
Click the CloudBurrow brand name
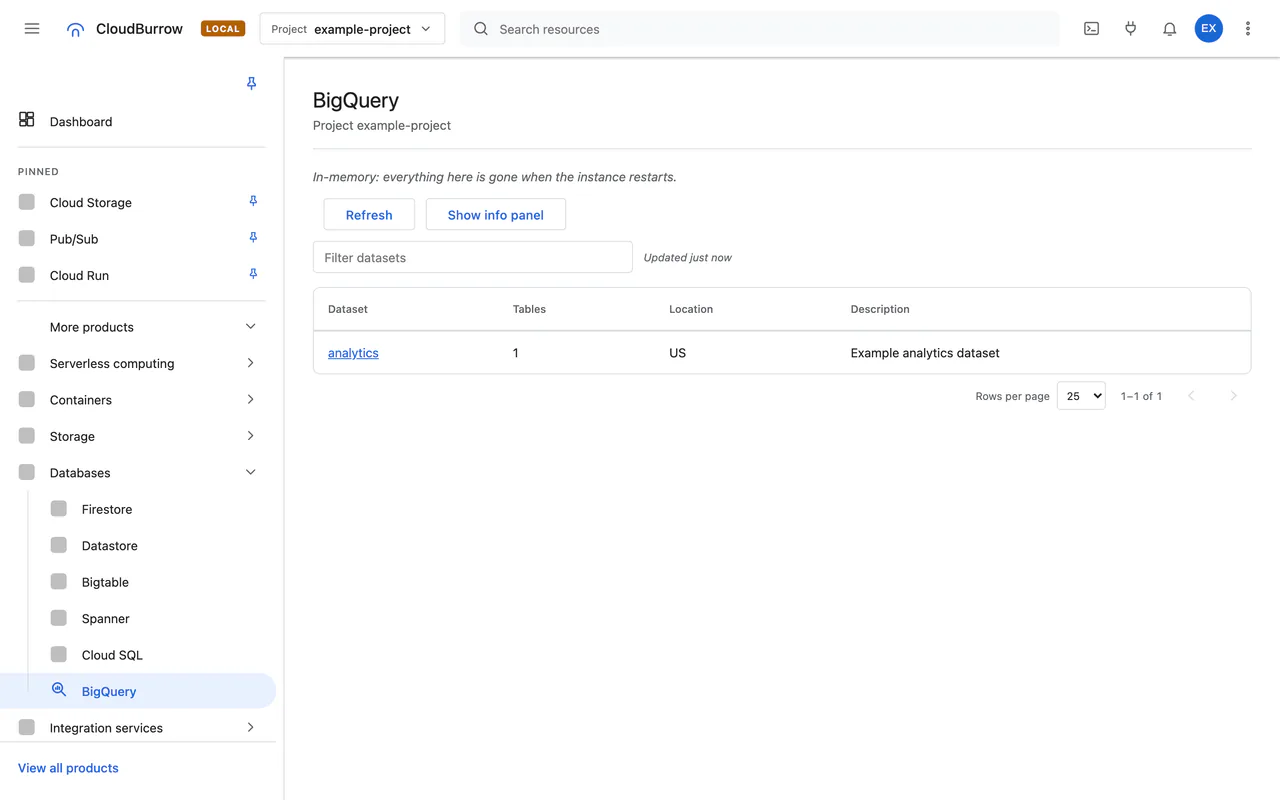pos(139,29)
